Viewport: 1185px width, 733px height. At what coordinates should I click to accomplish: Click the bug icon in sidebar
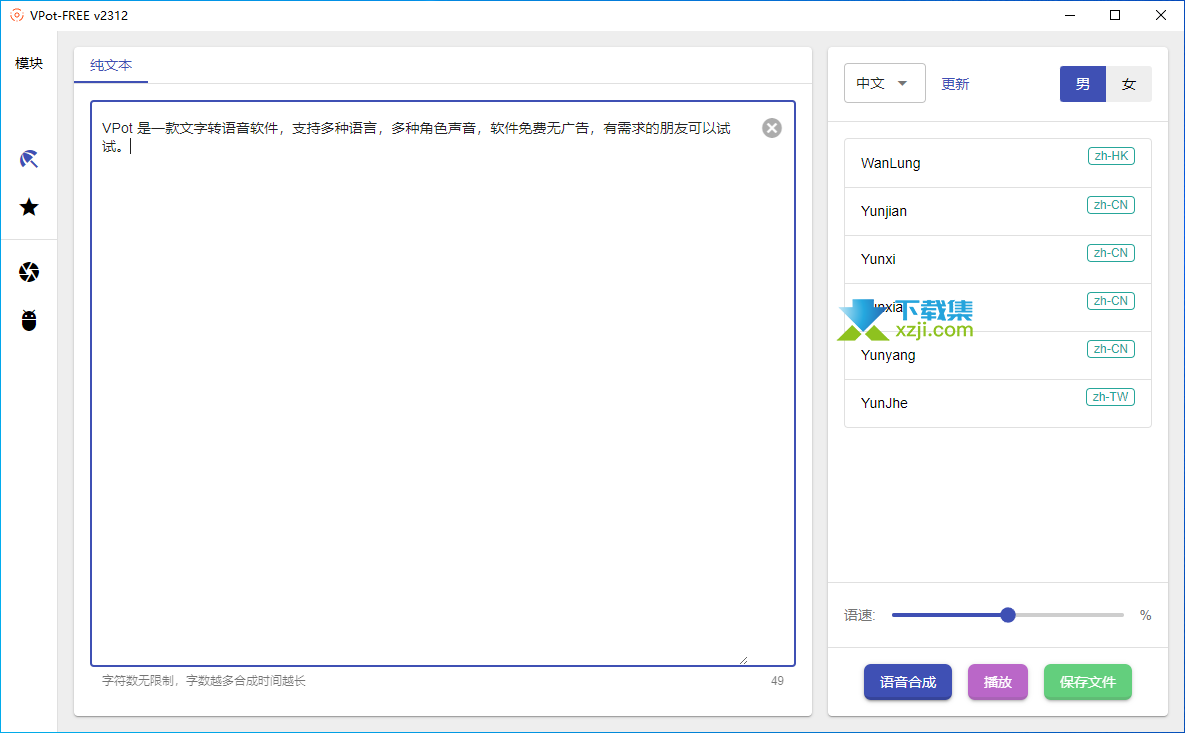click(x=29, y=320)
